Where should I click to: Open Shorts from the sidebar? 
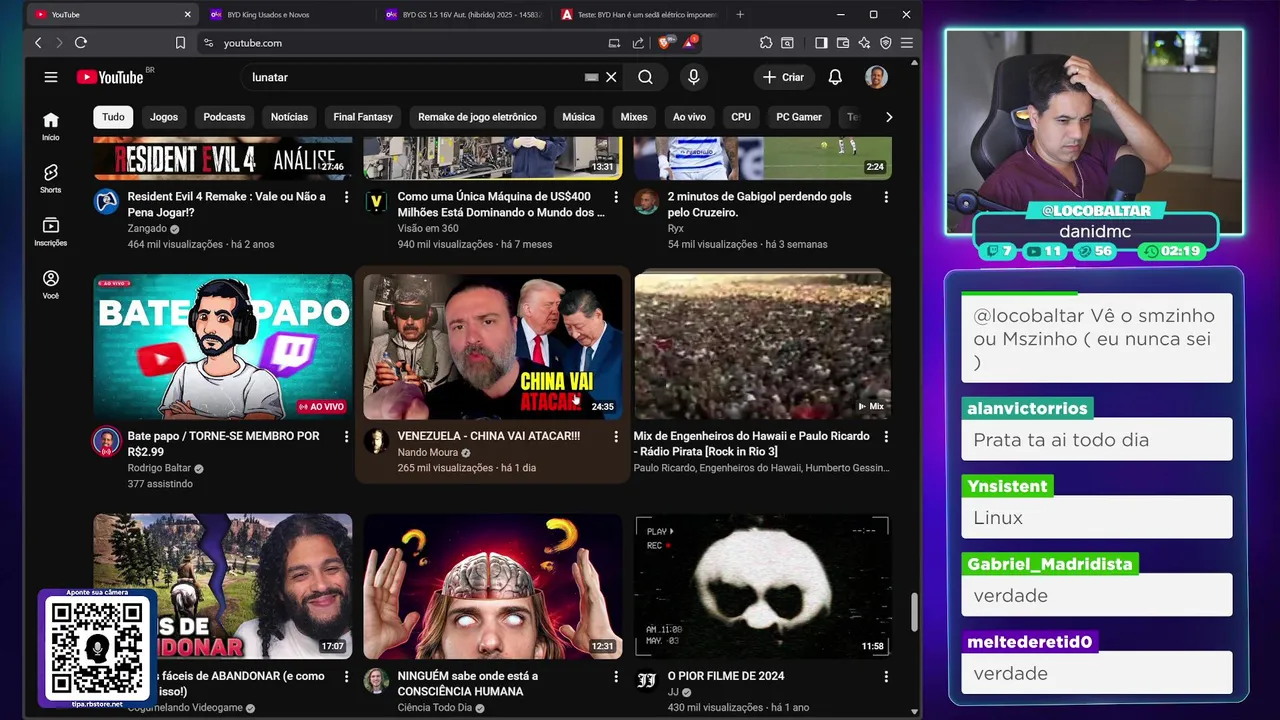[x=51, y=178]
